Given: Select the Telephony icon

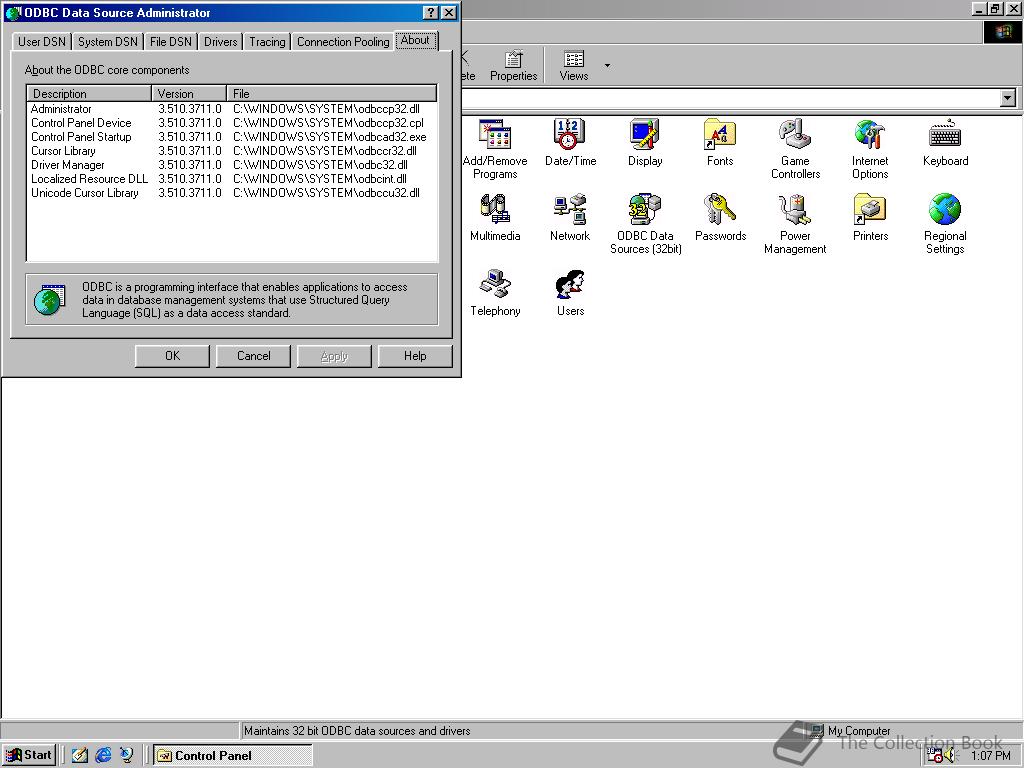Looking at the screenshot, I should click(x=495, y=292).
